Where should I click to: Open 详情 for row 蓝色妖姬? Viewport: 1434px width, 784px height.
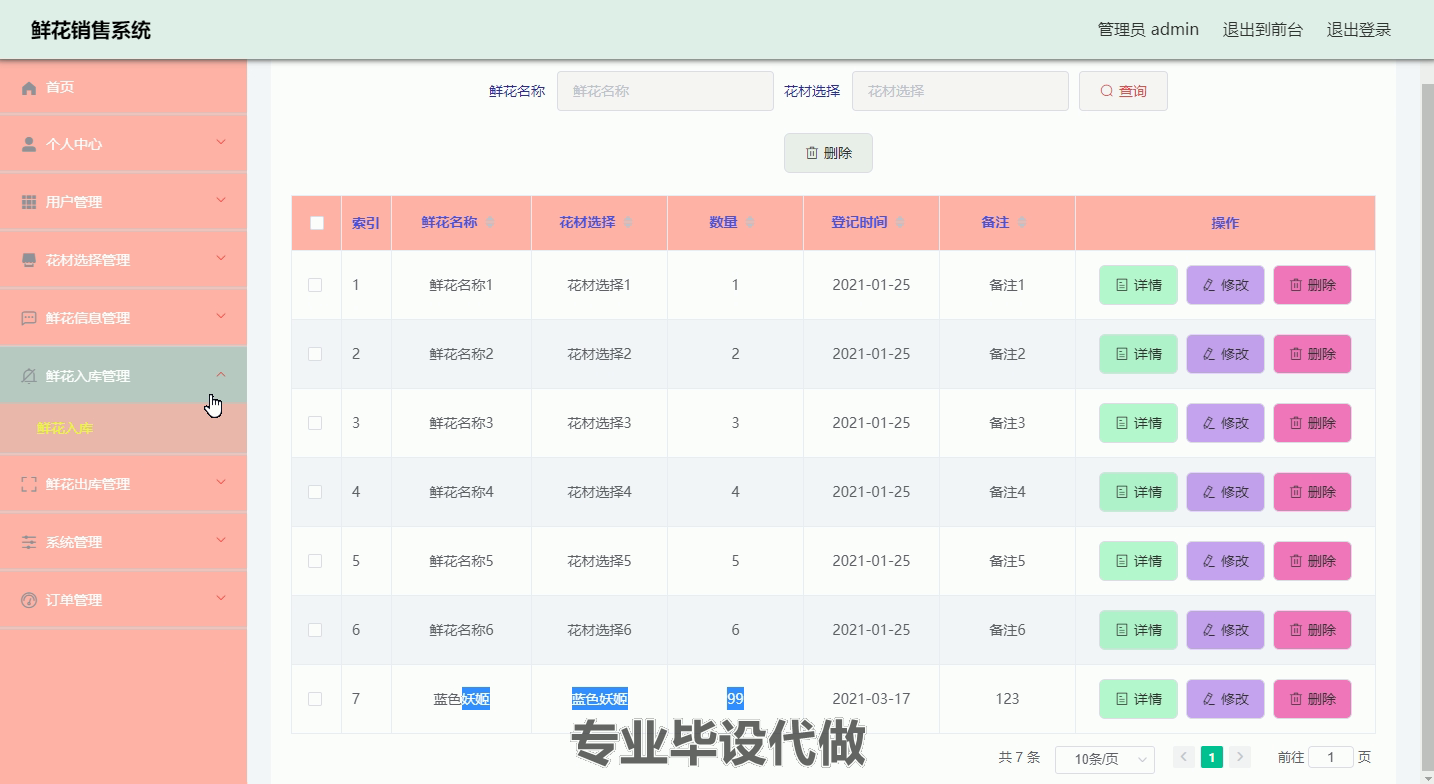click(x=1138, y=699)
